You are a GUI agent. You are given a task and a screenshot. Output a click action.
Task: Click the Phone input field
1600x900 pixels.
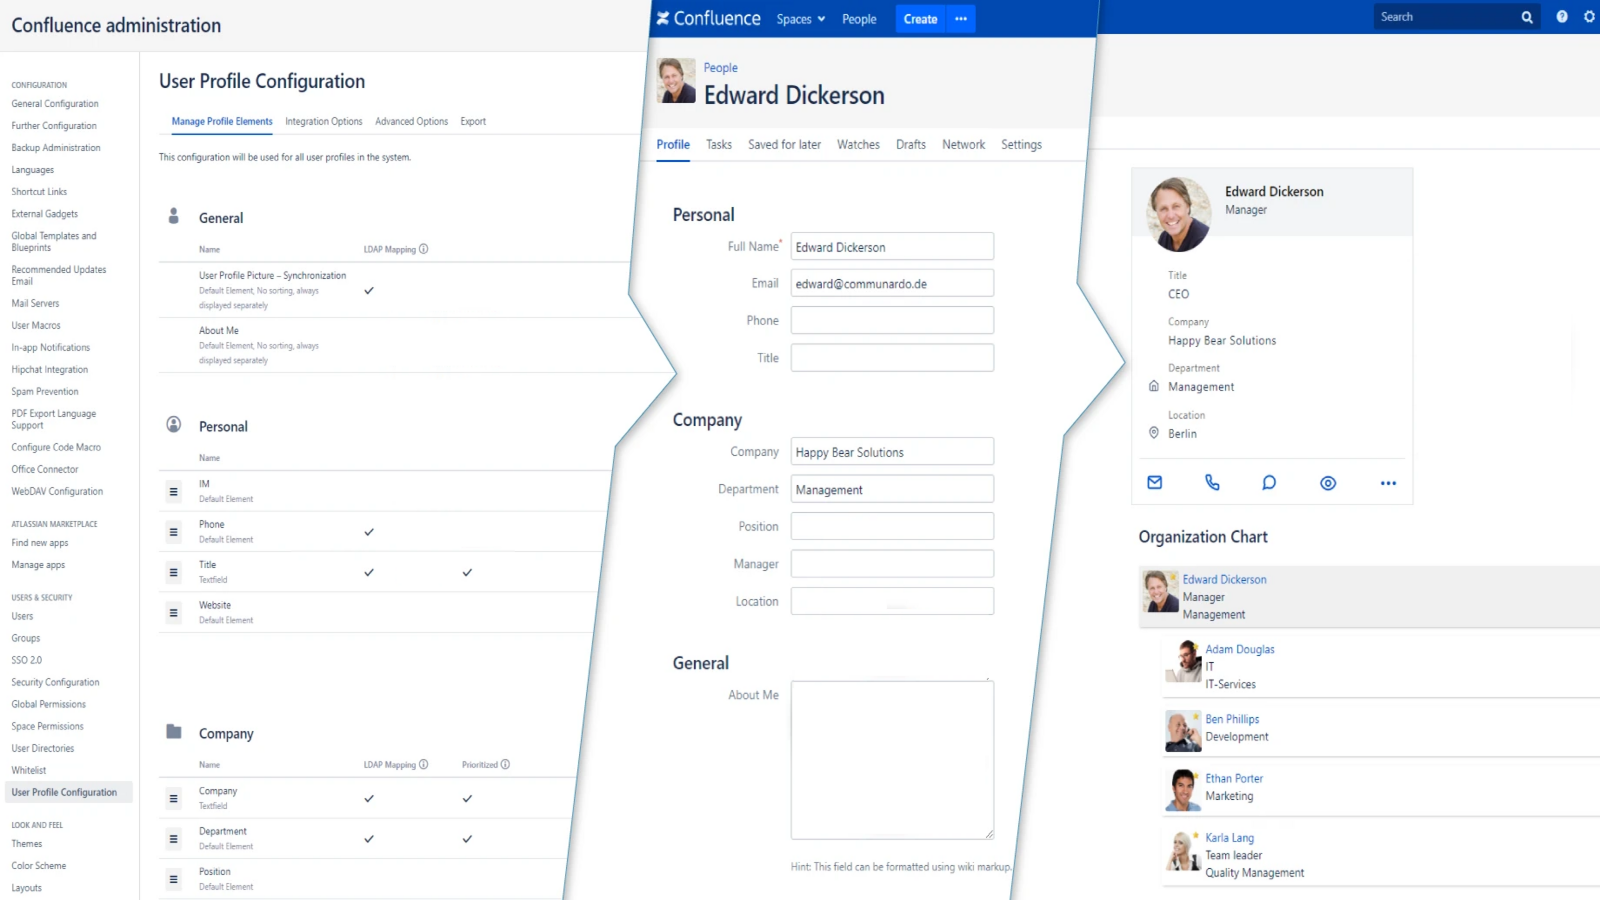tap(892, 321)
